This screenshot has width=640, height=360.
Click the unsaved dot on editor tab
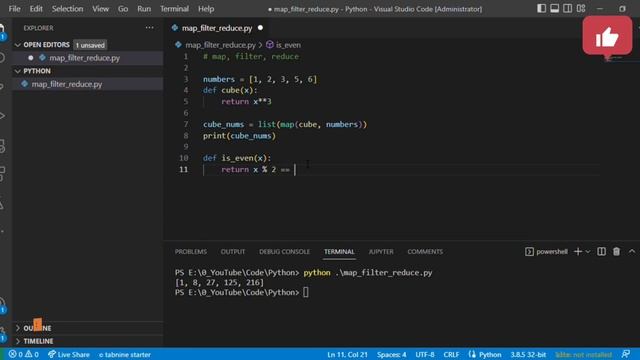[x=260, y=28]
